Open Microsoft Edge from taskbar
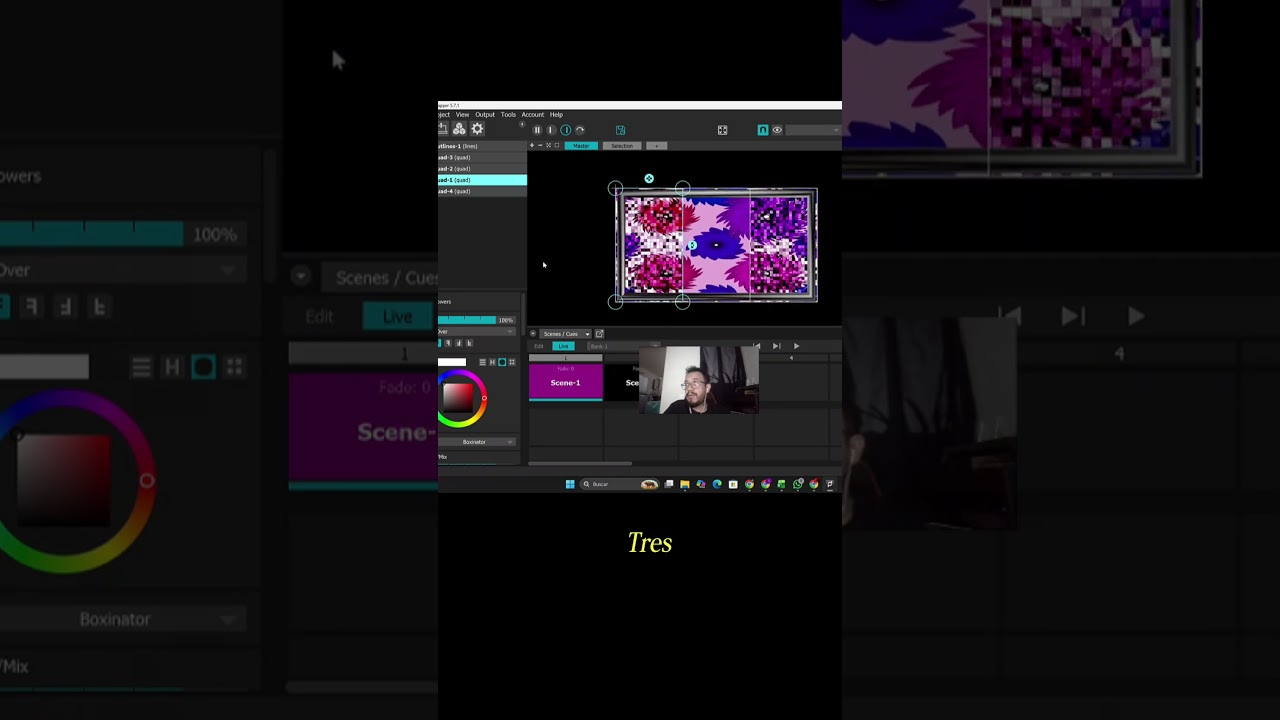The image size is (1280, 720). 717,484
